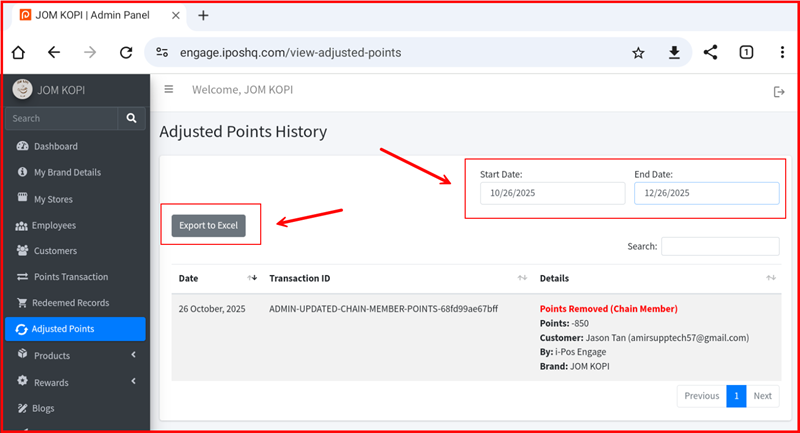The width and height of the screenshot is (800, 433).
Task: Click the share icon in browser toolbar
Action: click(710, 53)
